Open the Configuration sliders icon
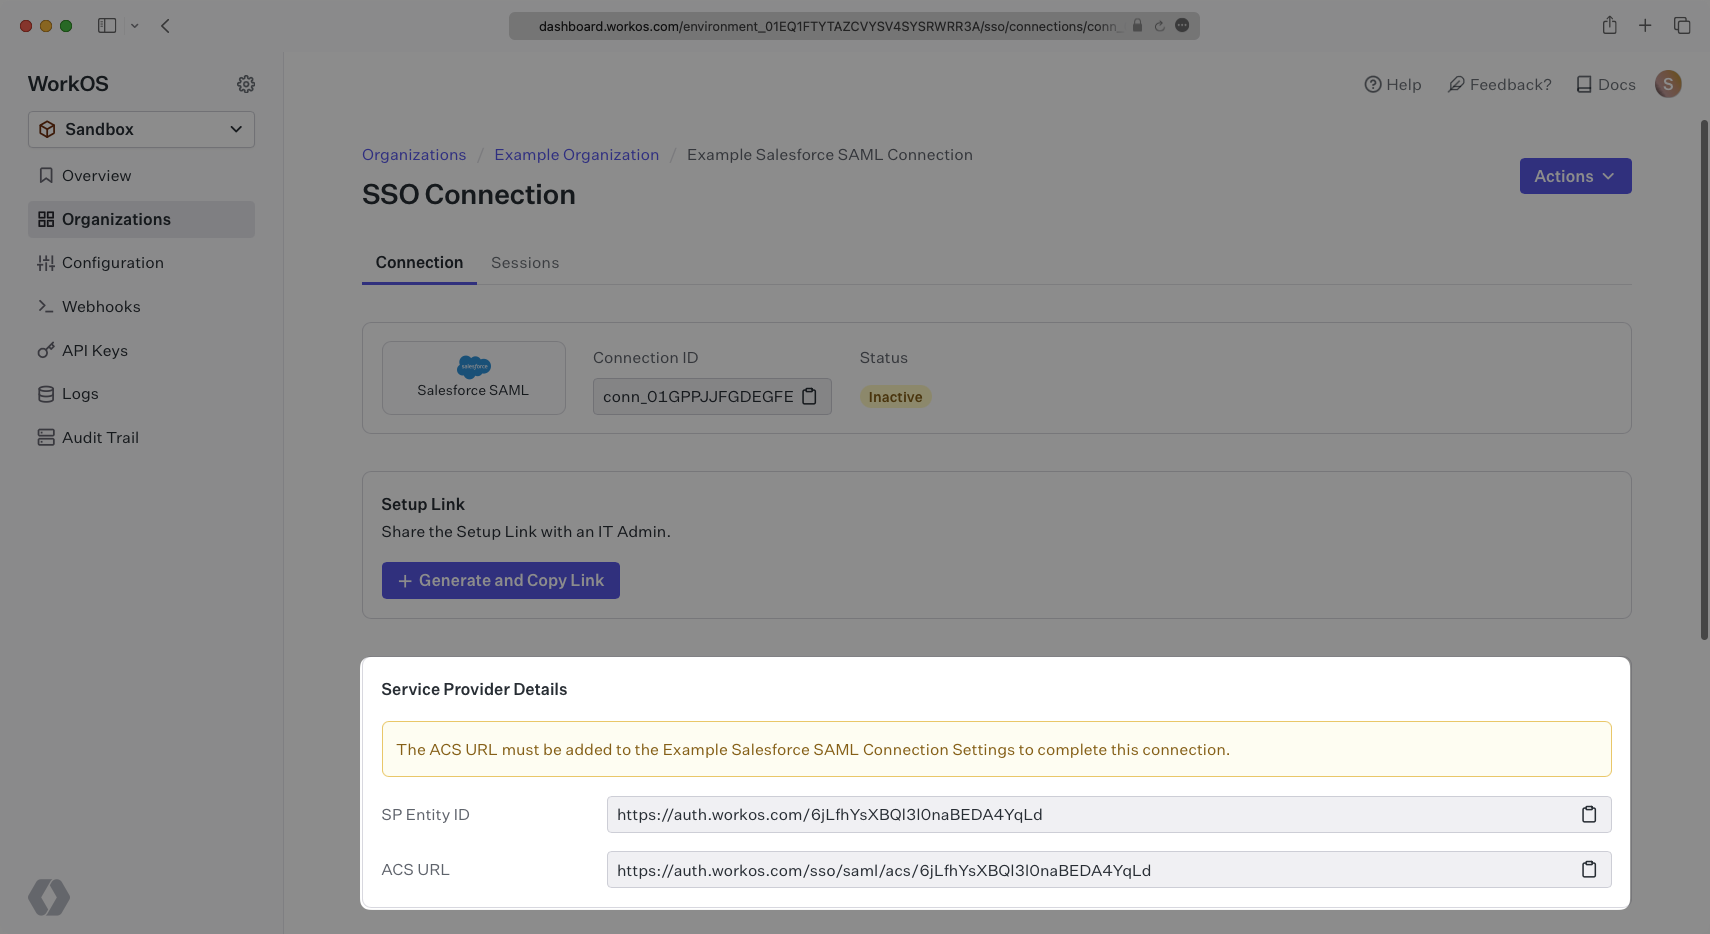 [x=45, y=262]
